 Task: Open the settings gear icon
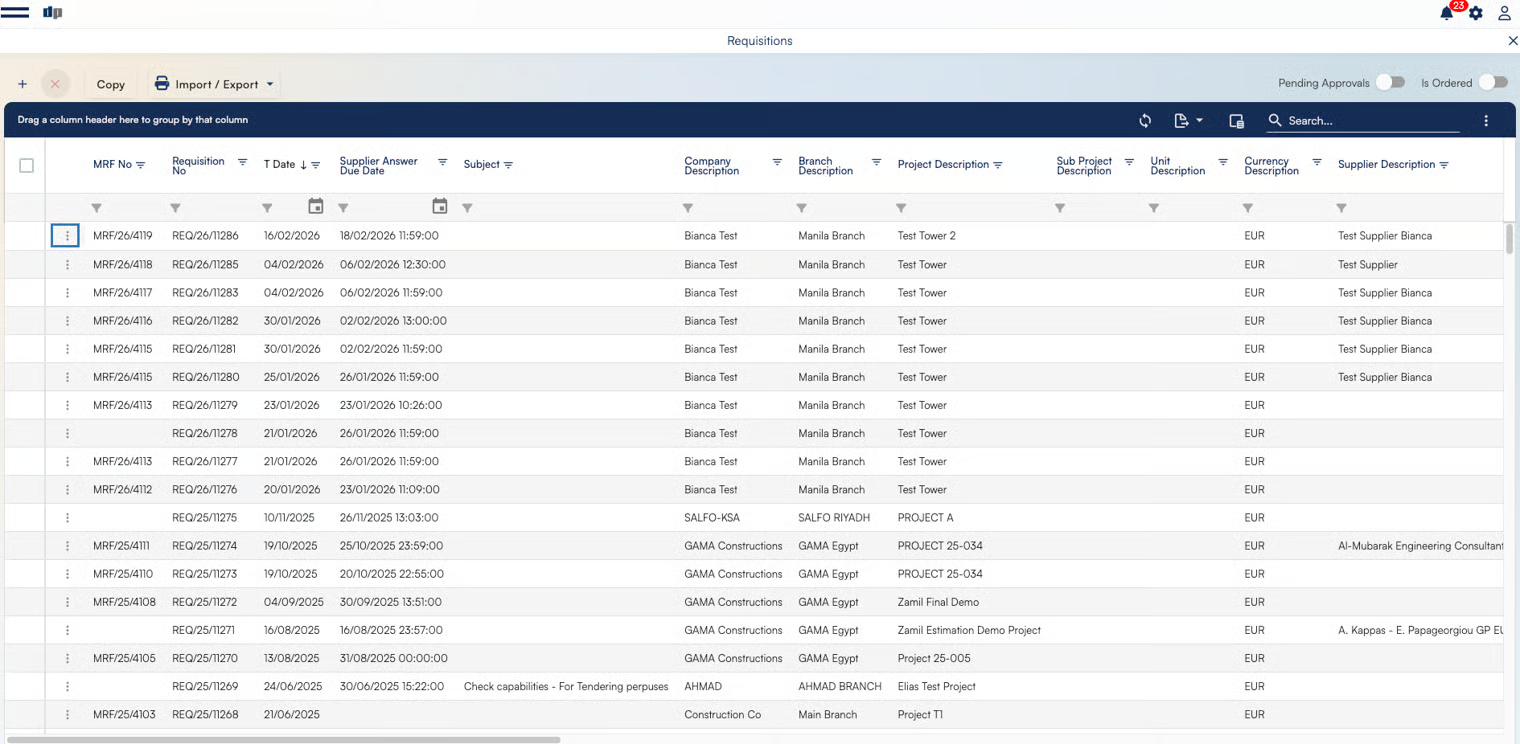coord(1476,14)
